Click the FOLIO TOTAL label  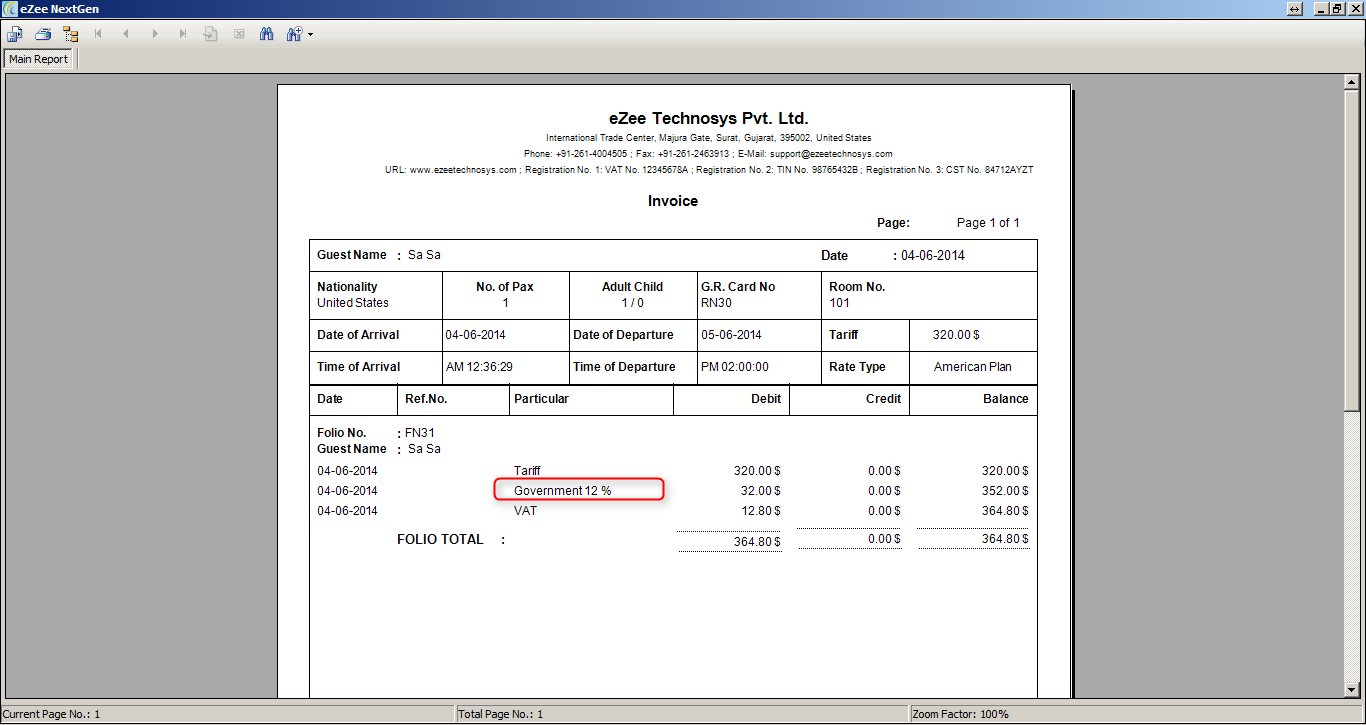tap(440, 539)
